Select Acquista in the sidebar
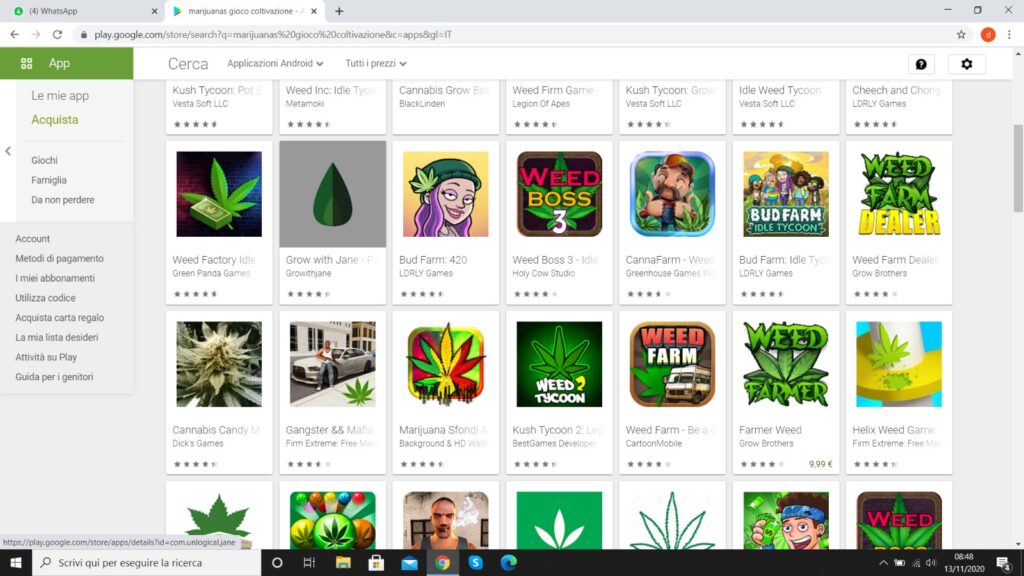This screenshot has height=576, width=1024. pyautogui.click(x=55, y=120)
